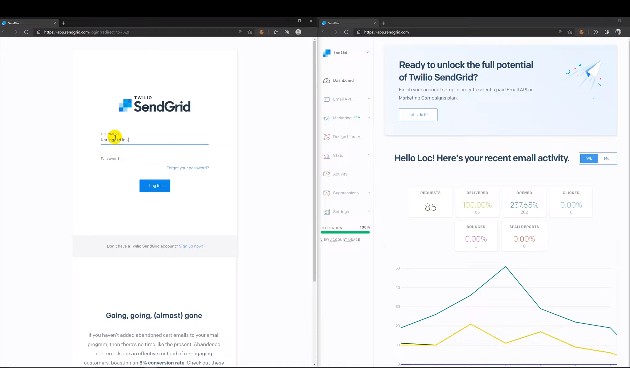Screen dimensions: 630x368
Task: Open the profile avatar in the left browser
Action: [298, 32]
